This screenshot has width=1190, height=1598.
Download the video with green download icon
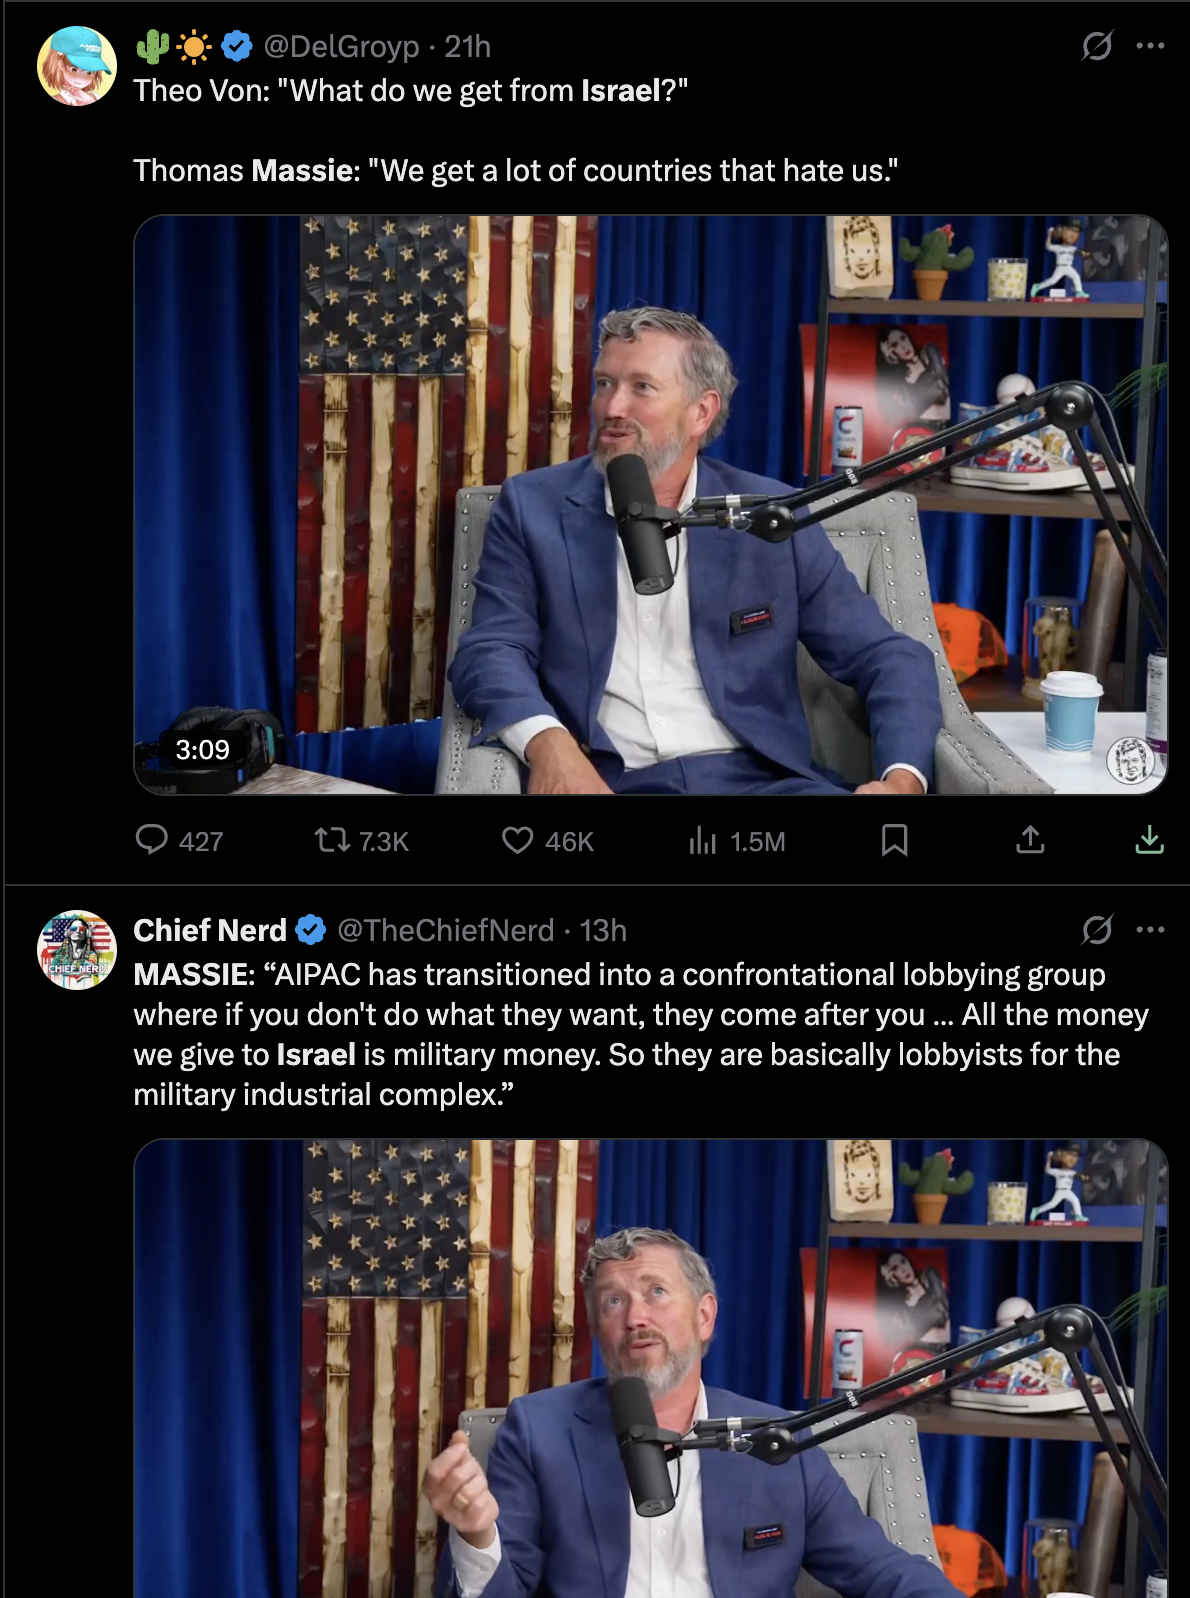tap(1150, 840)
